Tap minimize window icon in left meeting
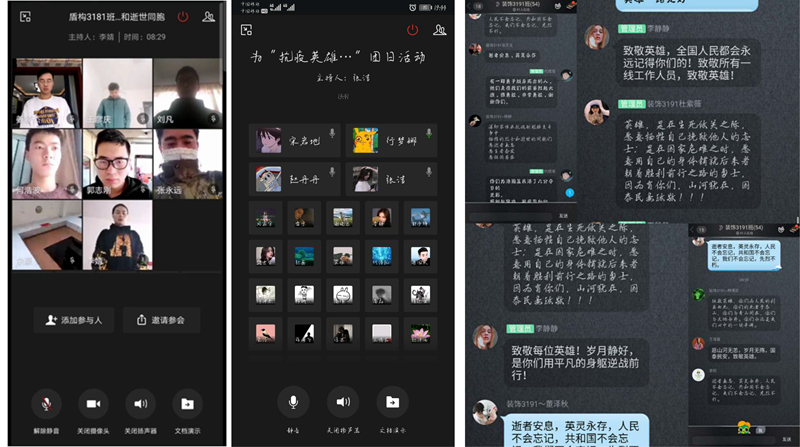Image resolution: width=800 pixels, height=447 pixels. coord(25,17)
